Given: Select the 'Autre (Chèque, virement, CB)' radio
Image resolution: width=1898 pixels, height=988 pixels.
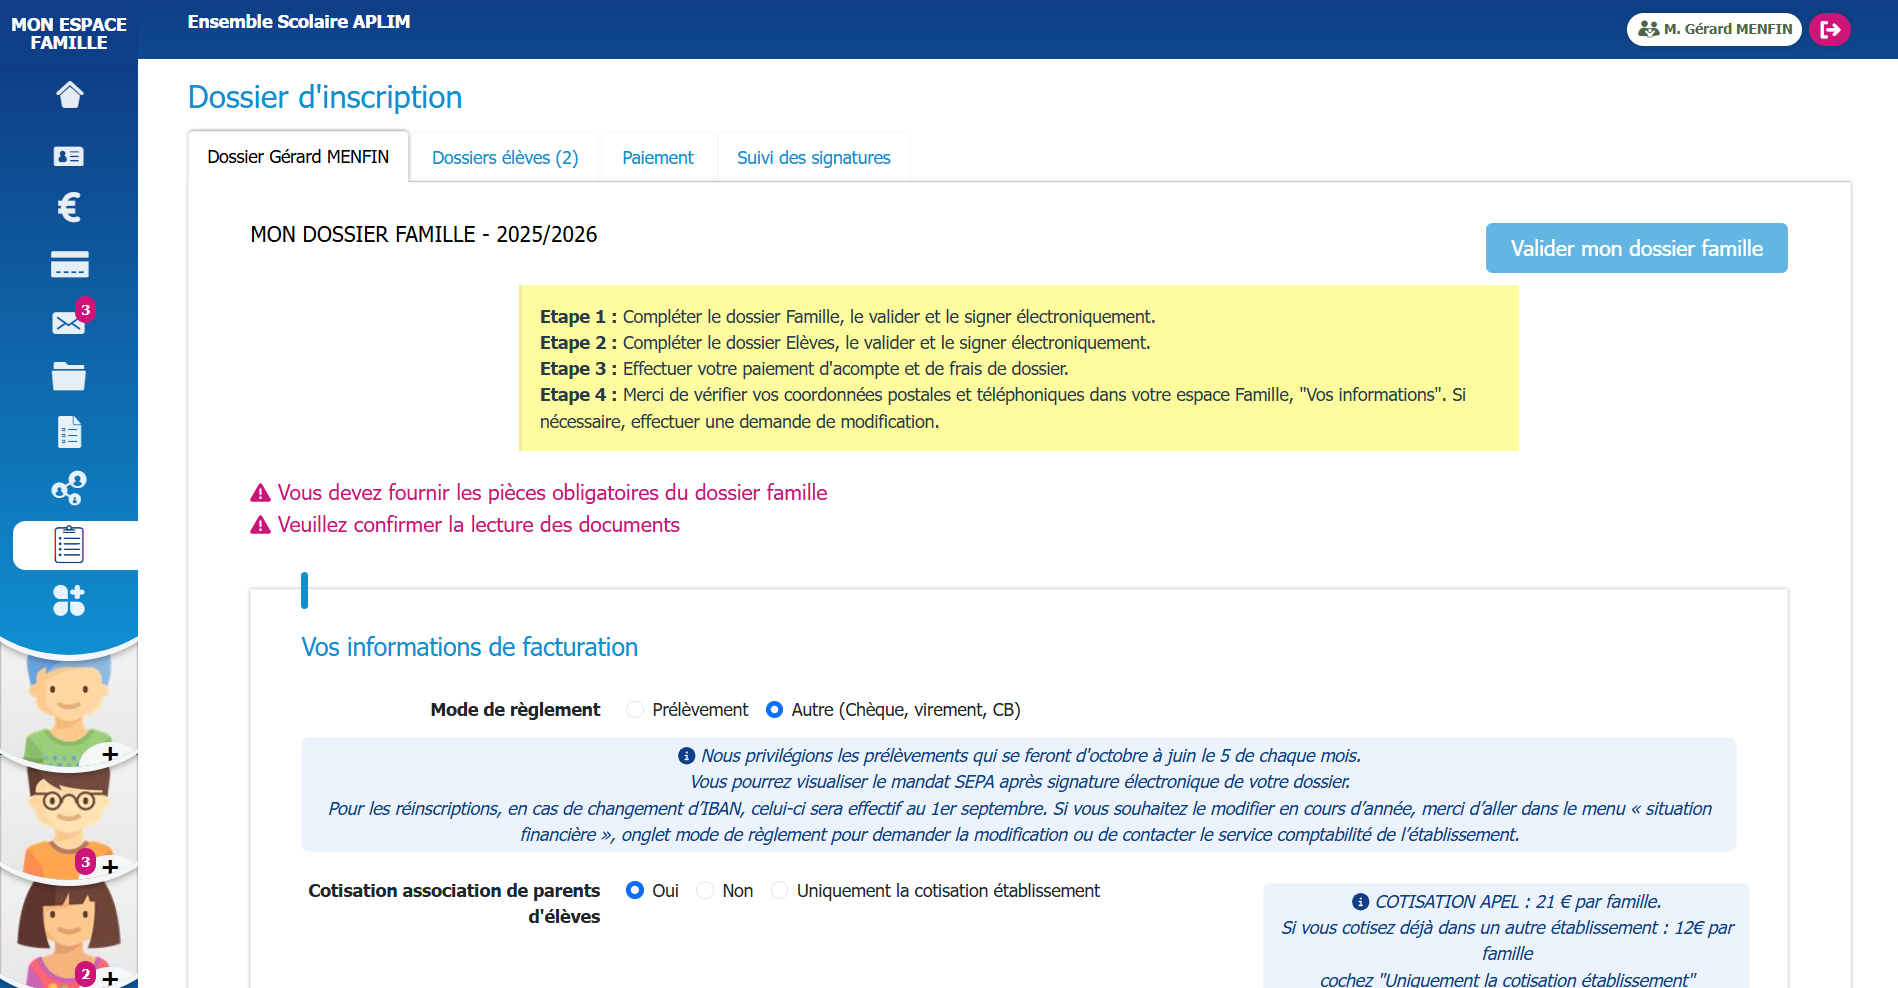Looking at the screenshot, I should tap(774, 710).
